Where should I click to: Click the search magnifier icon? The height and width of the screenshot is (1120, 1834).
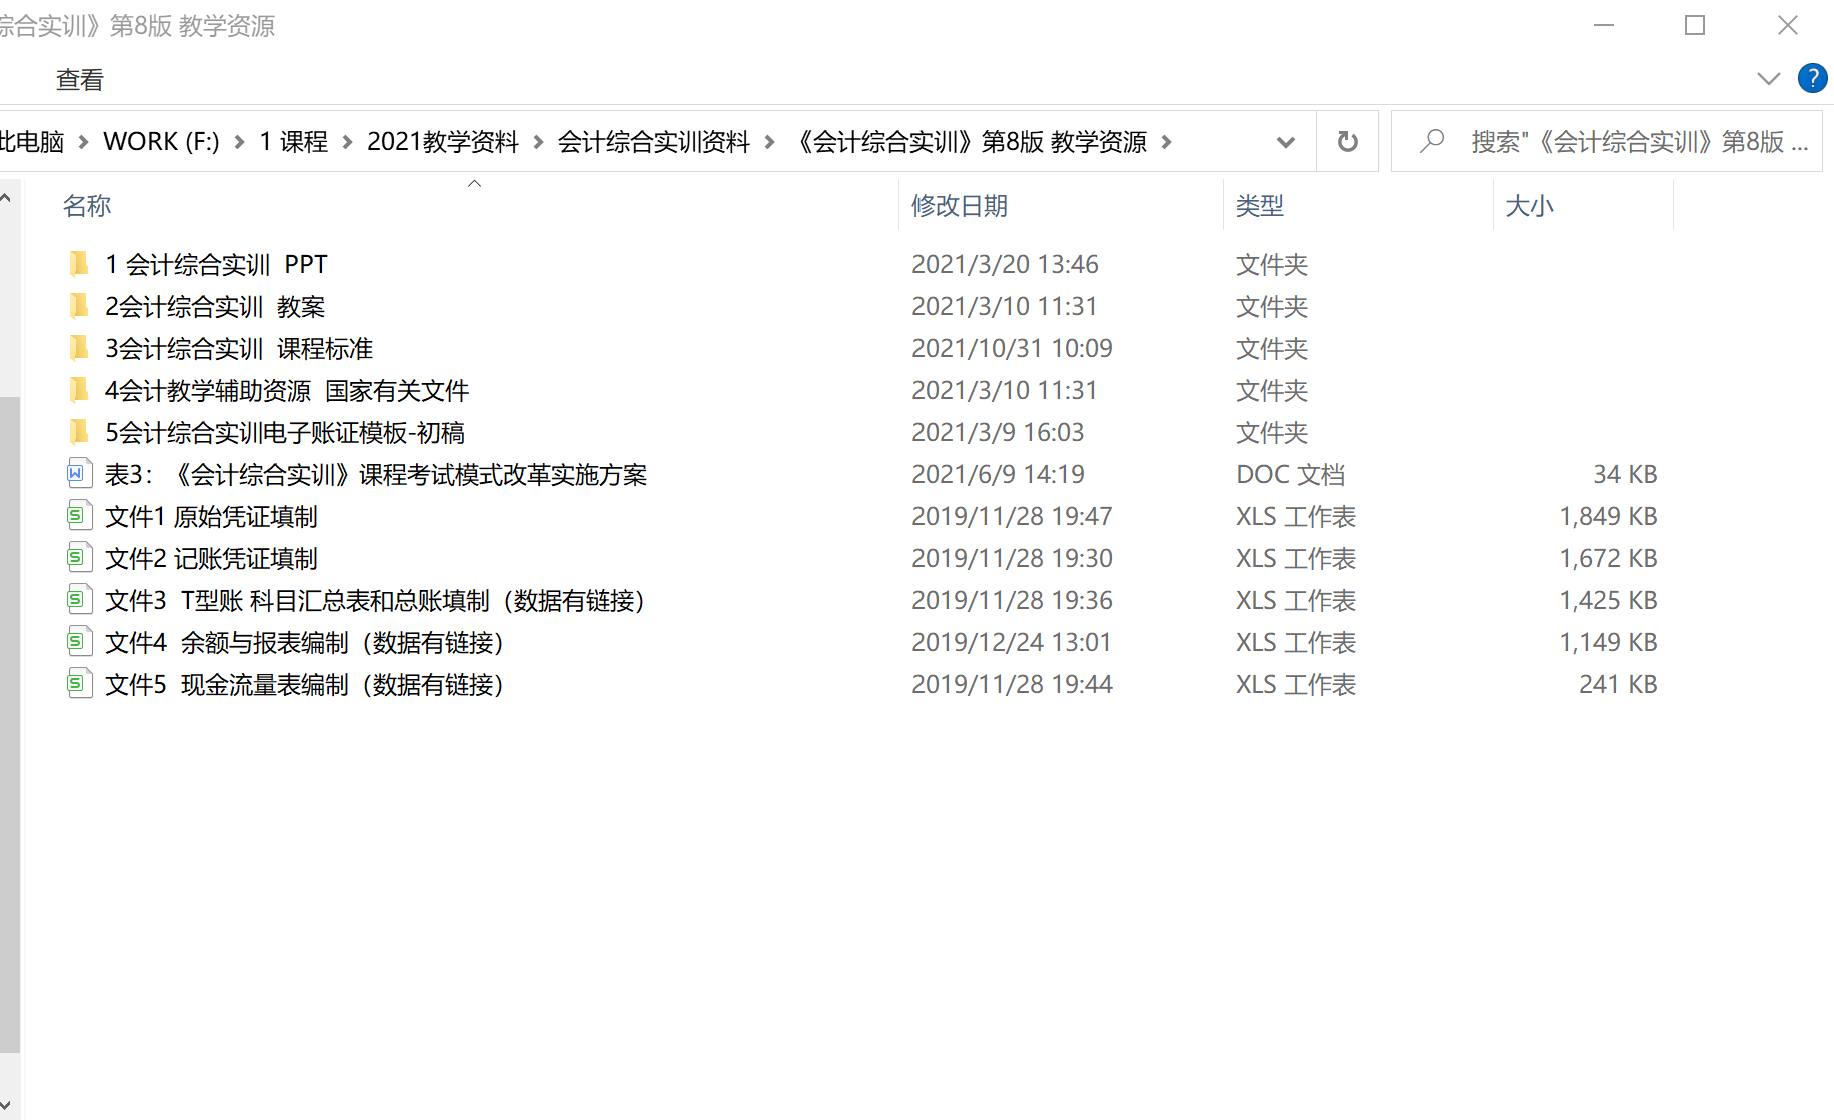1432,141
